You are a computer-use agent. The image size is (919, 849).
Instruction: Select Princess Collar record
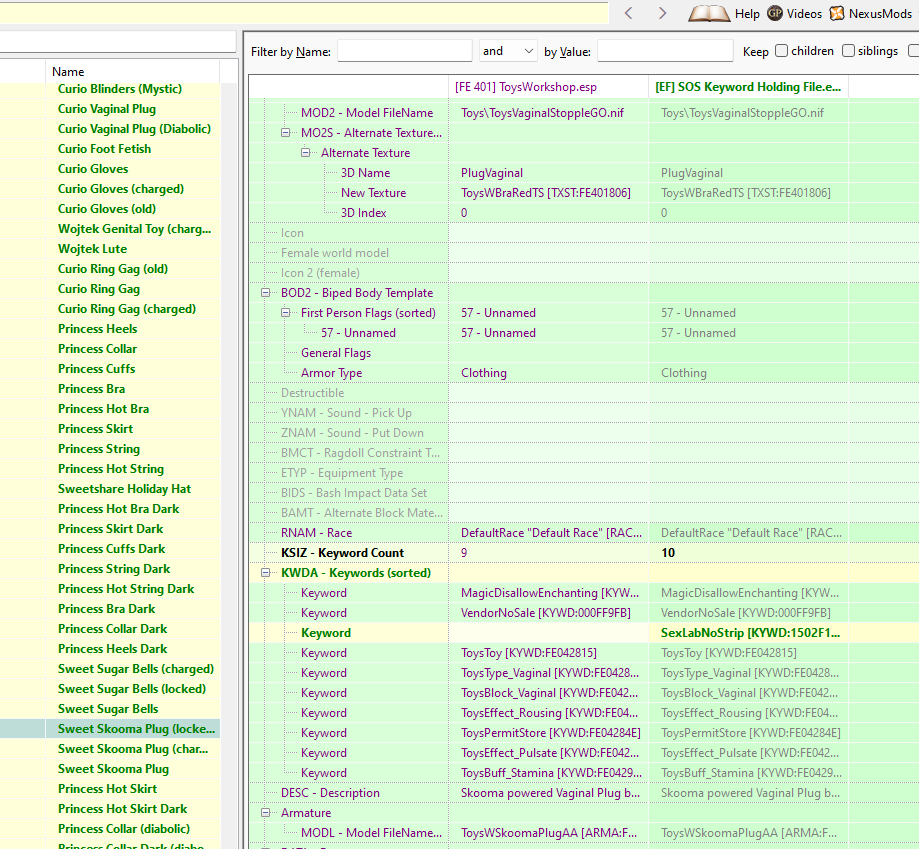click(x=97, y=349)
